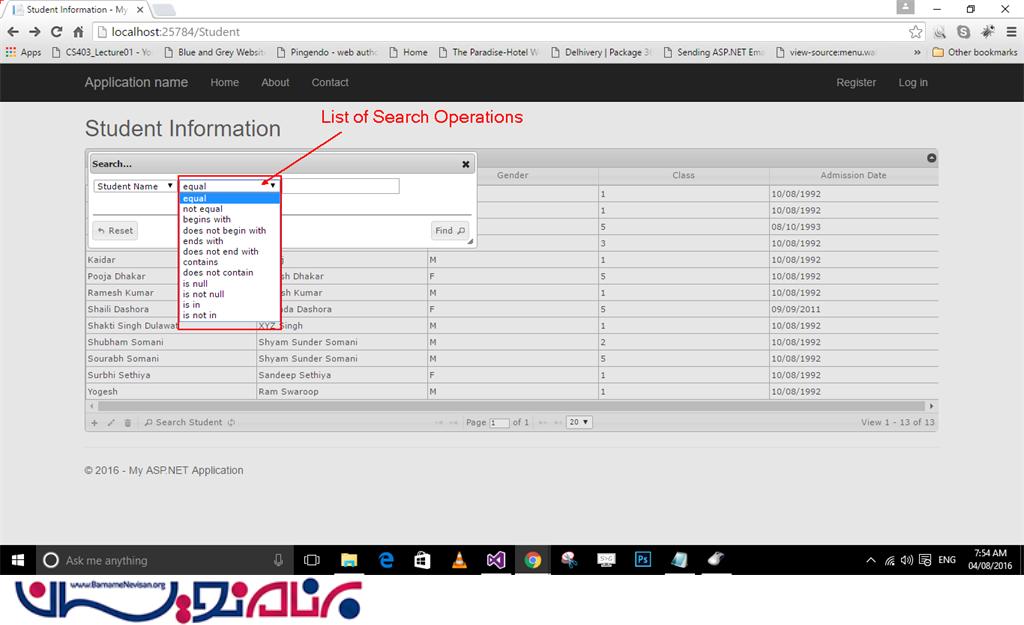Close the Search dialog with the X

[465, 164]
